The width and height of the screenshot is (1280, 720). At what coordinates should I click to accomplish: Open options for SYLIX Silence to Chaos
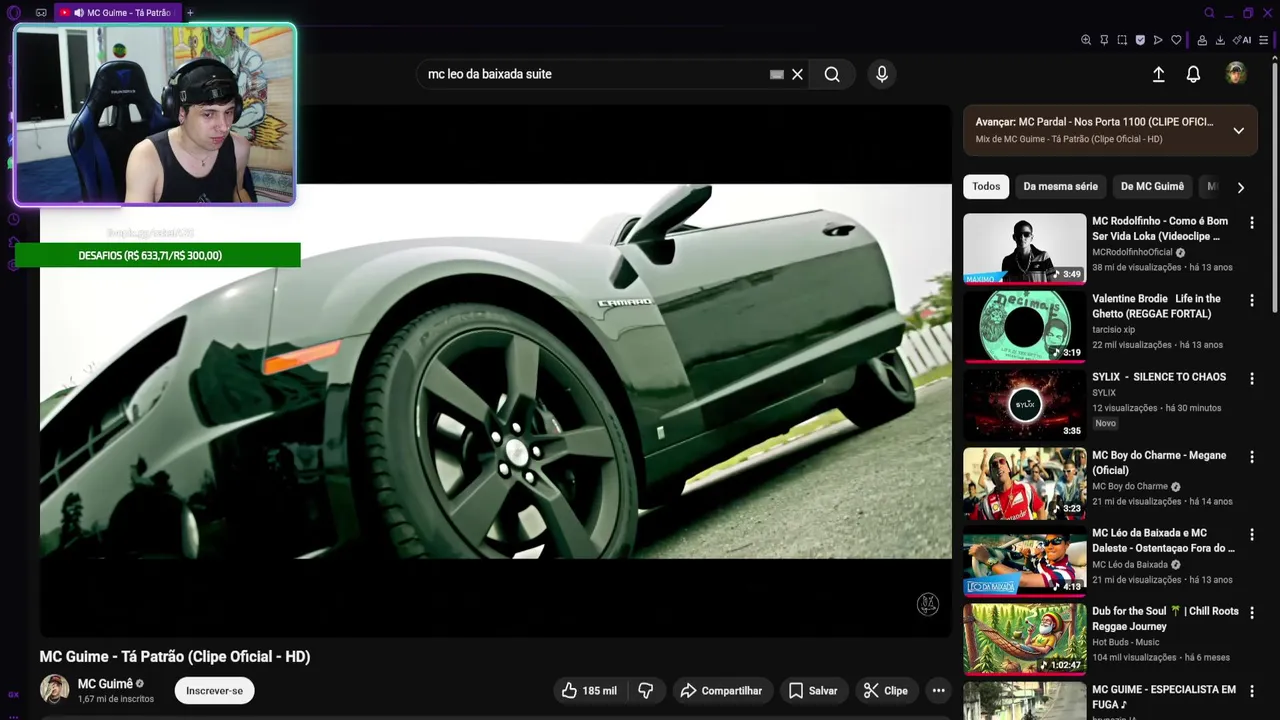pyautogui.click(x=1251, y=378)
